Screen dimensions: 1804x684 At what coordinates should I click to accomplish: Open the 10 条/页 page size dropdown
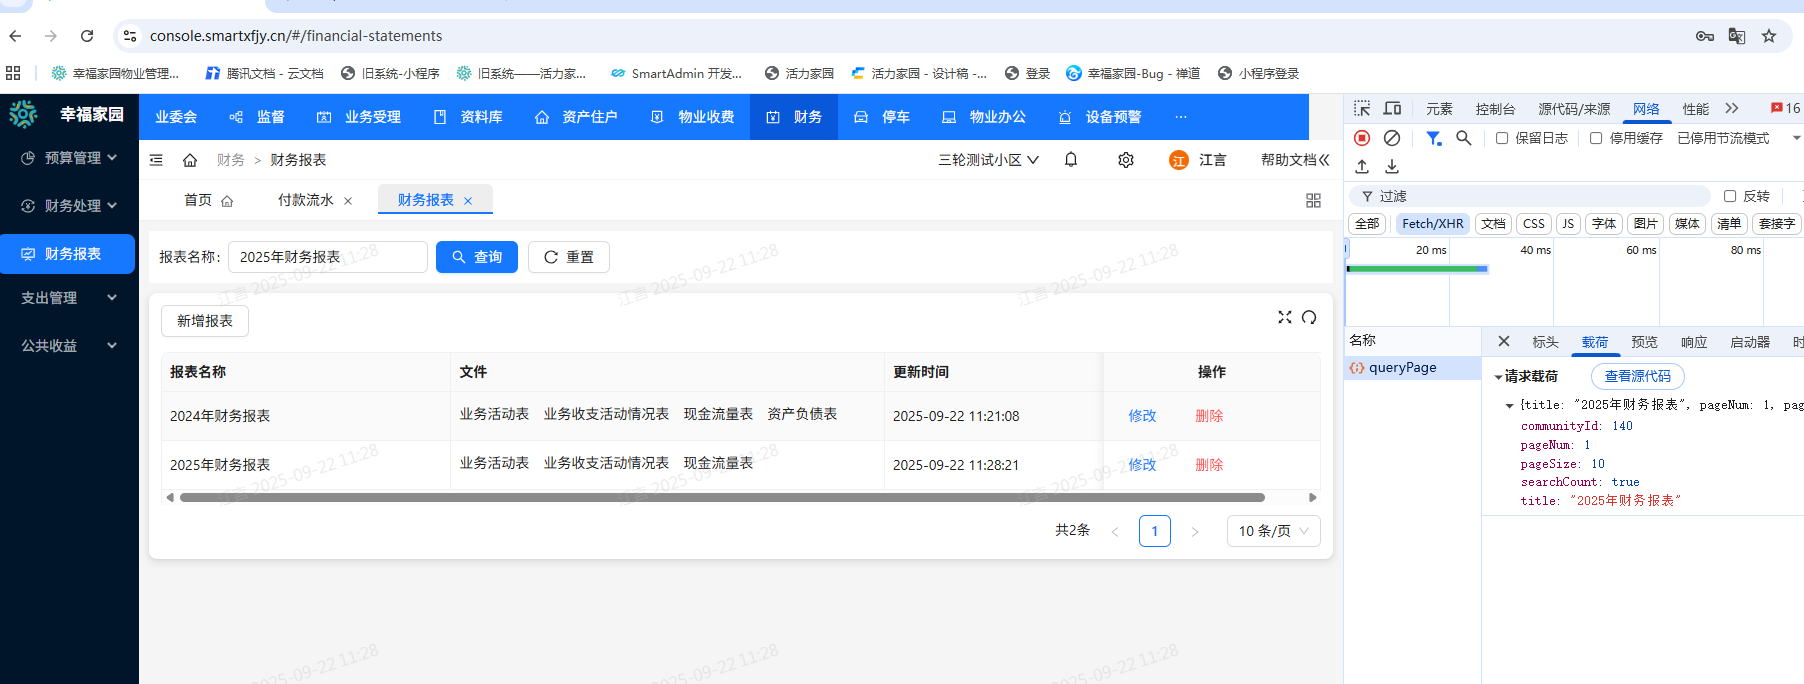tap(1273, 531)
